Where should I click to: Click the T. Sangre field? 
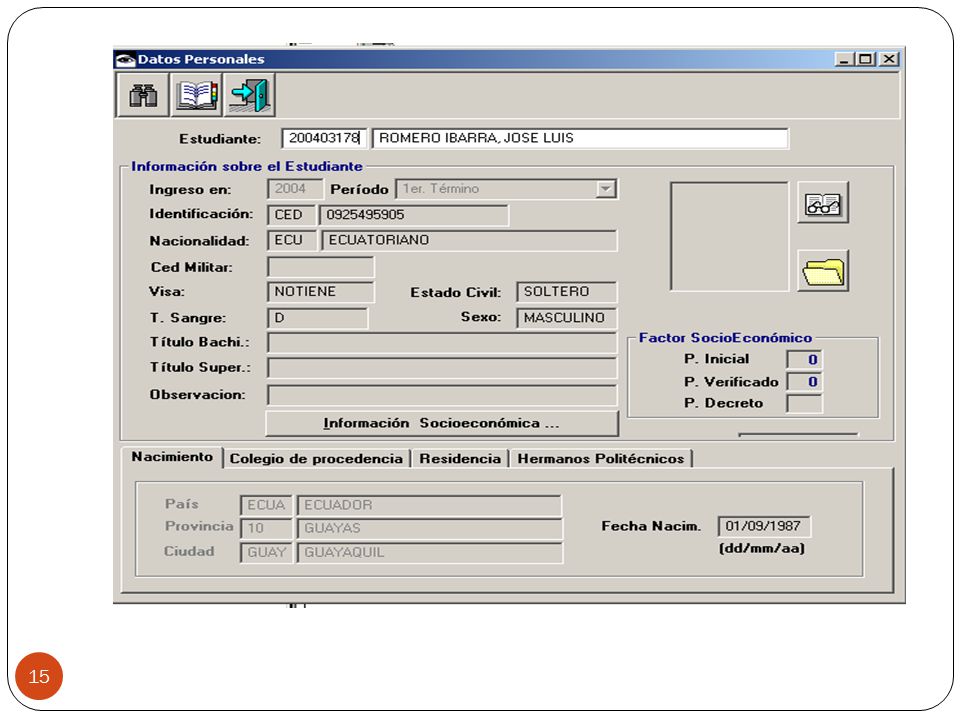click(x=317, y=318)
